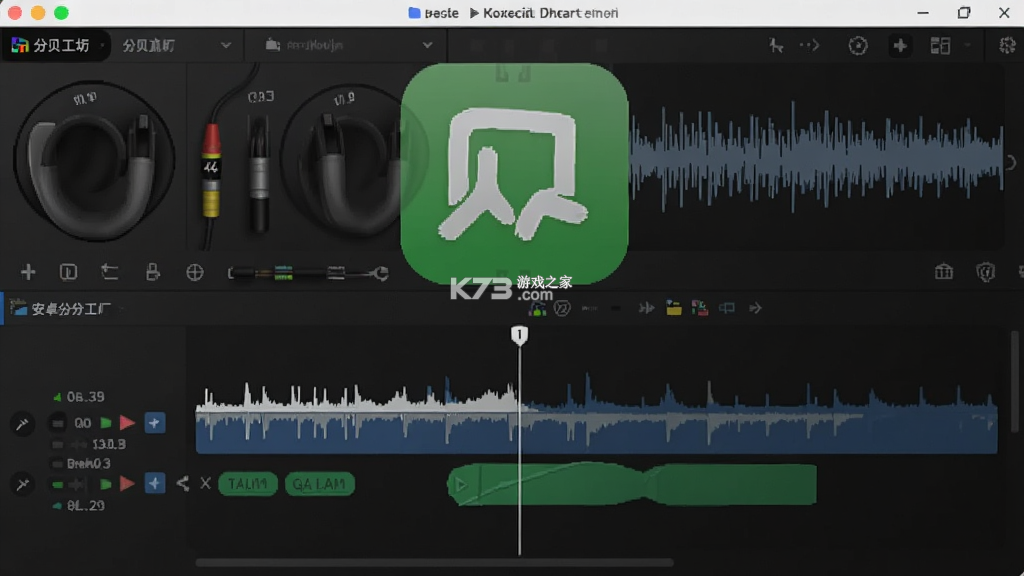
Task: Toggle the green enable switch on second track
Action: coord(57,484)
